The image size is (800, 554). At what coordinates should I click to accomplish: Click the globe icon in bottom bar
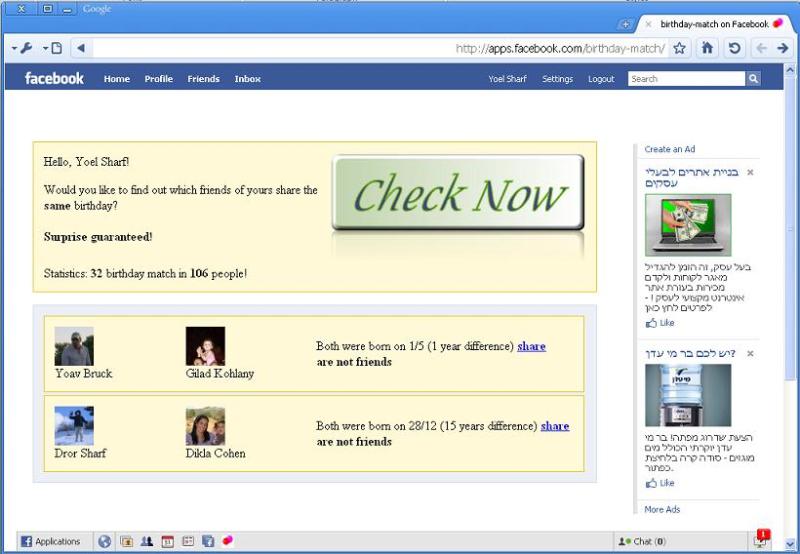click(x=105, y=541)
